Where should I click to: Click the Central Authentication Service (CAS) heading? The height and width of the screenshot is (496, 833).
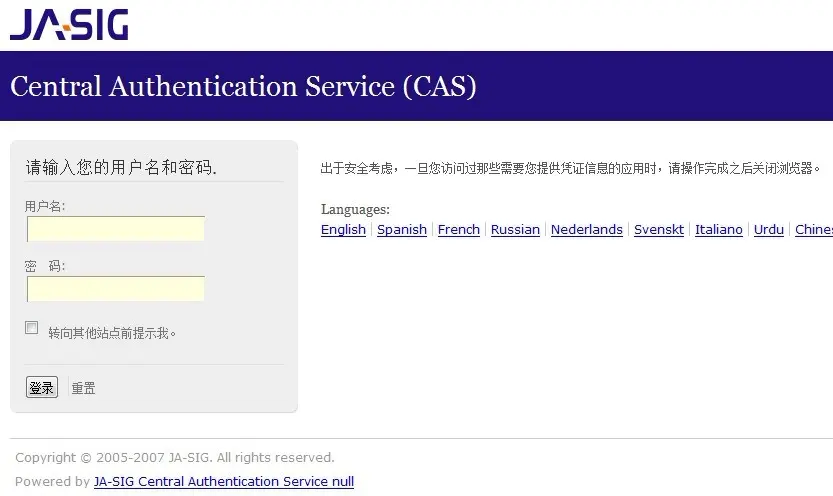(243, 86)
